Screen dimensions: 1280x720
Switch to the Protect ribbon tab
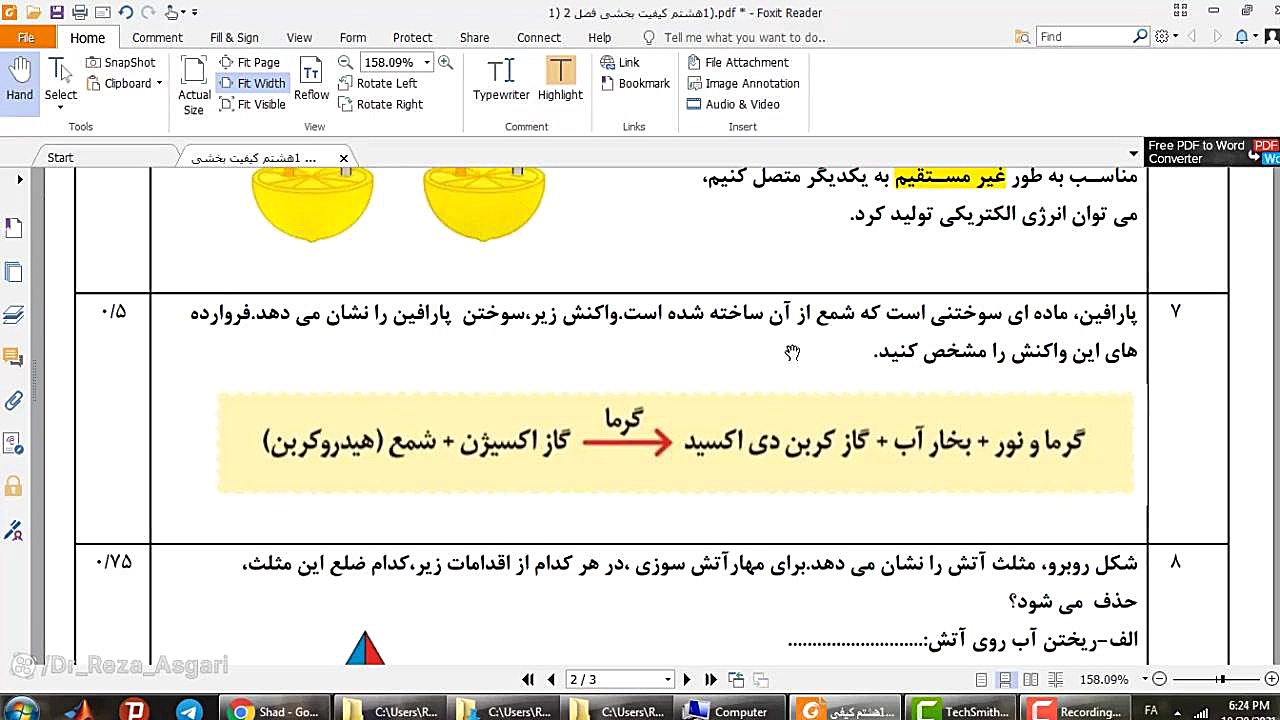click(x=412, y=37)
